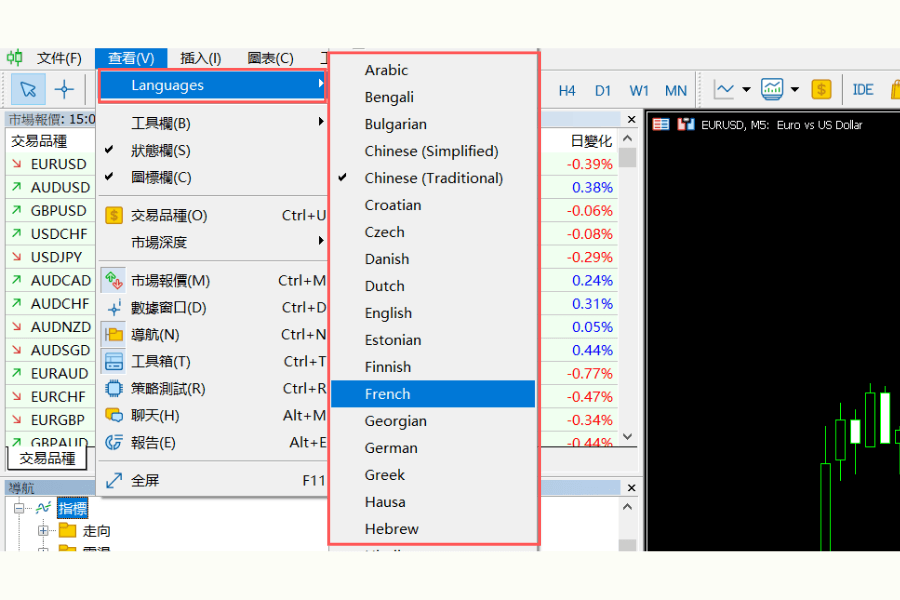Select French from the Languages submenu
This screenshot has width=900, height=600.
(x=432, y=394)
